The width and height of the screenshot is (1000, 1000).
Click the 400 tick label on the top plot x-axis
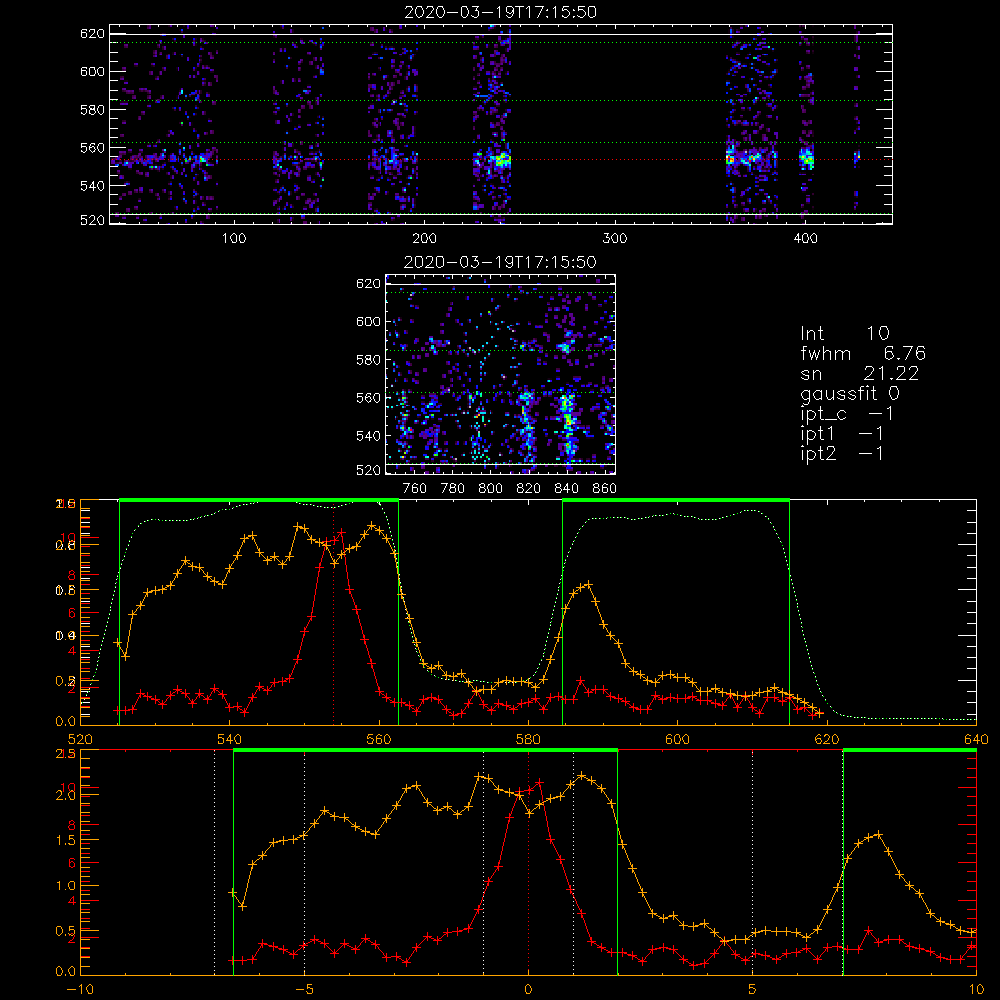pos(805,239)
